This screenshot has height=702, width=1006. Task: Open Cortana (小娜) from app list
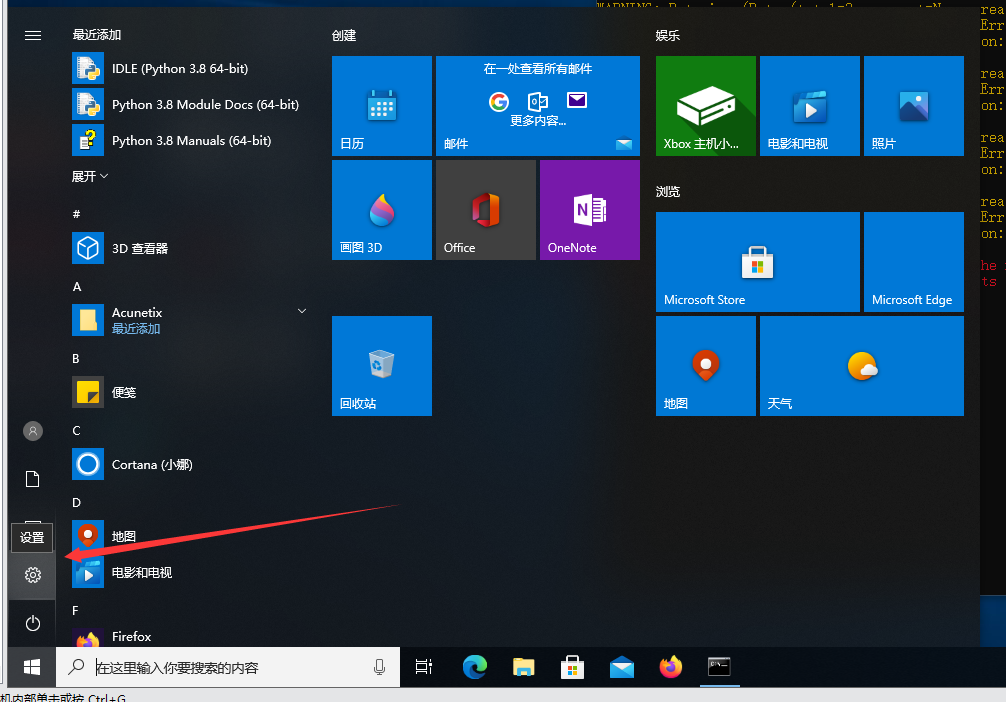(x=152, y=465)
